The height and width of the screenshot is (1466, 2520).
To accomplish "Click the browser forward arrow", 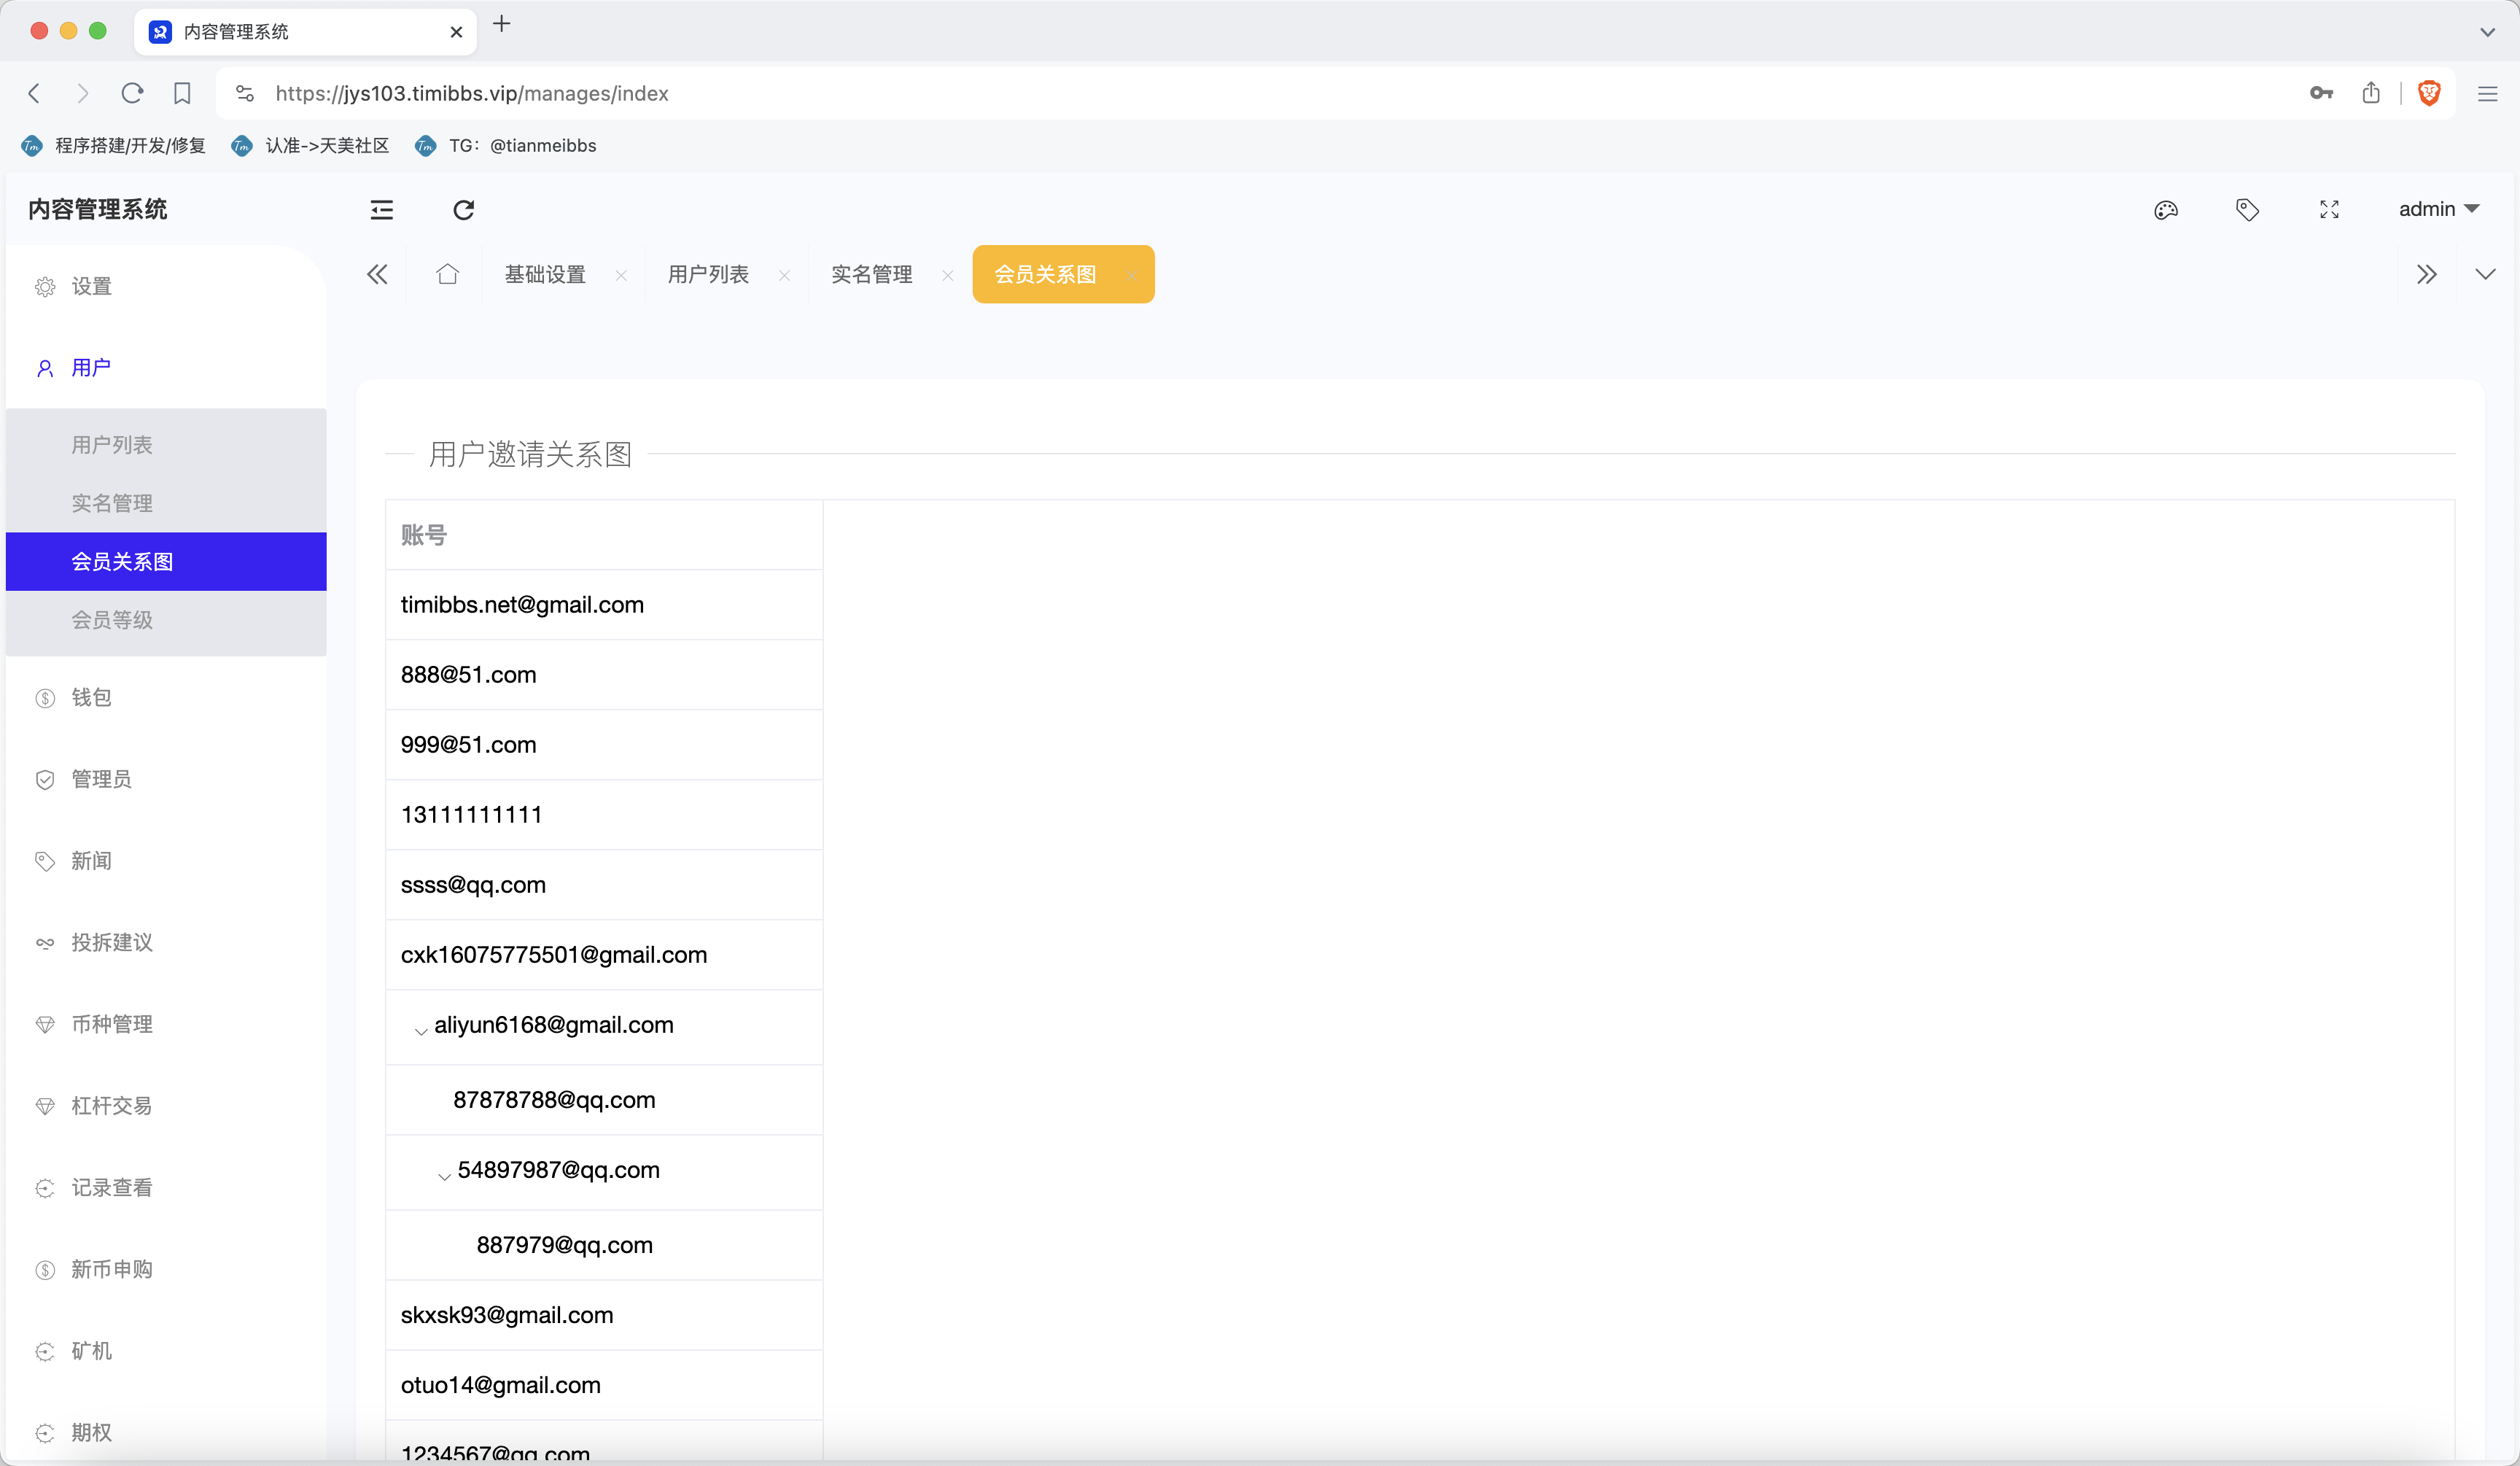I will coord(83,93).
